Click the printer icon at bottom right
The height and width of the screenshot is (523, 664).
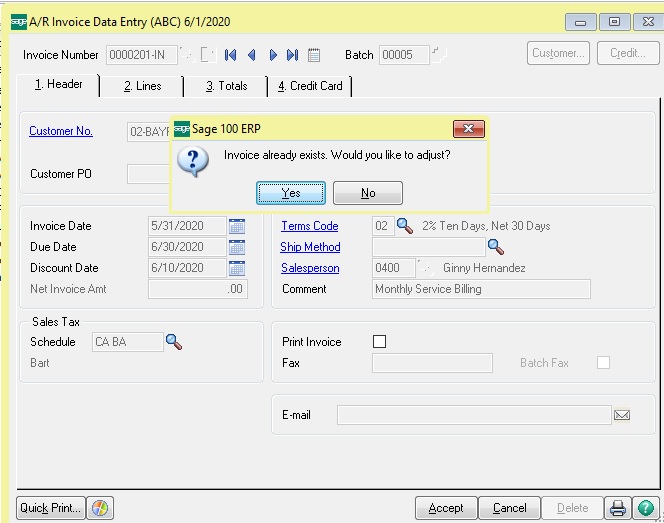coord(619,508)
